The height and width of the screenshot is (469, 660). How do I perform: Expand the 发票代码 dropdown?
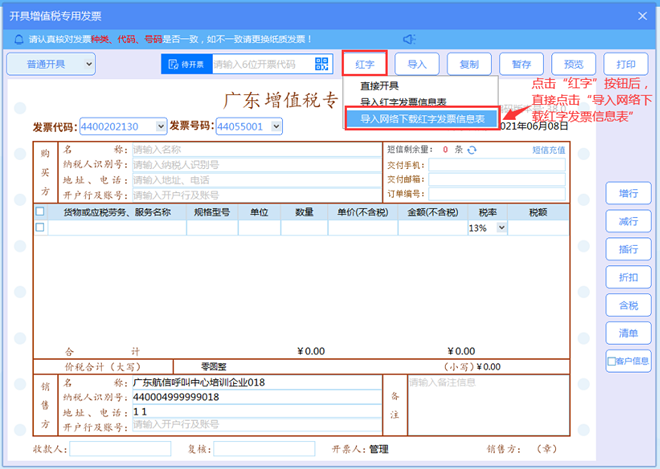[161, 126]
